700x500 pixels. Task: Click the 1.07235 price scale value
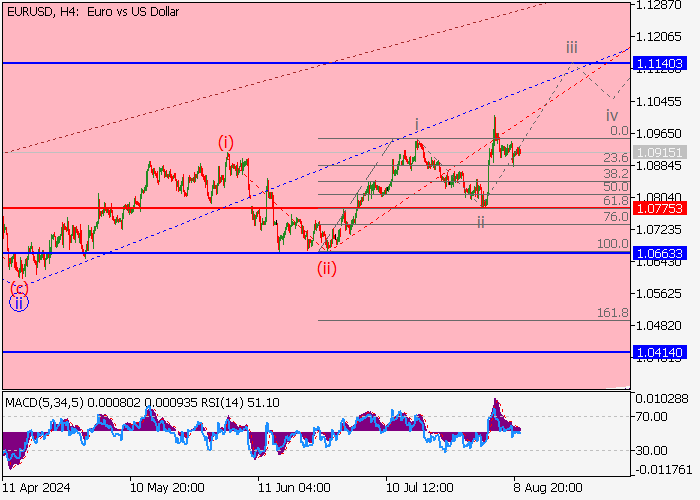click(x=658, y=229)
